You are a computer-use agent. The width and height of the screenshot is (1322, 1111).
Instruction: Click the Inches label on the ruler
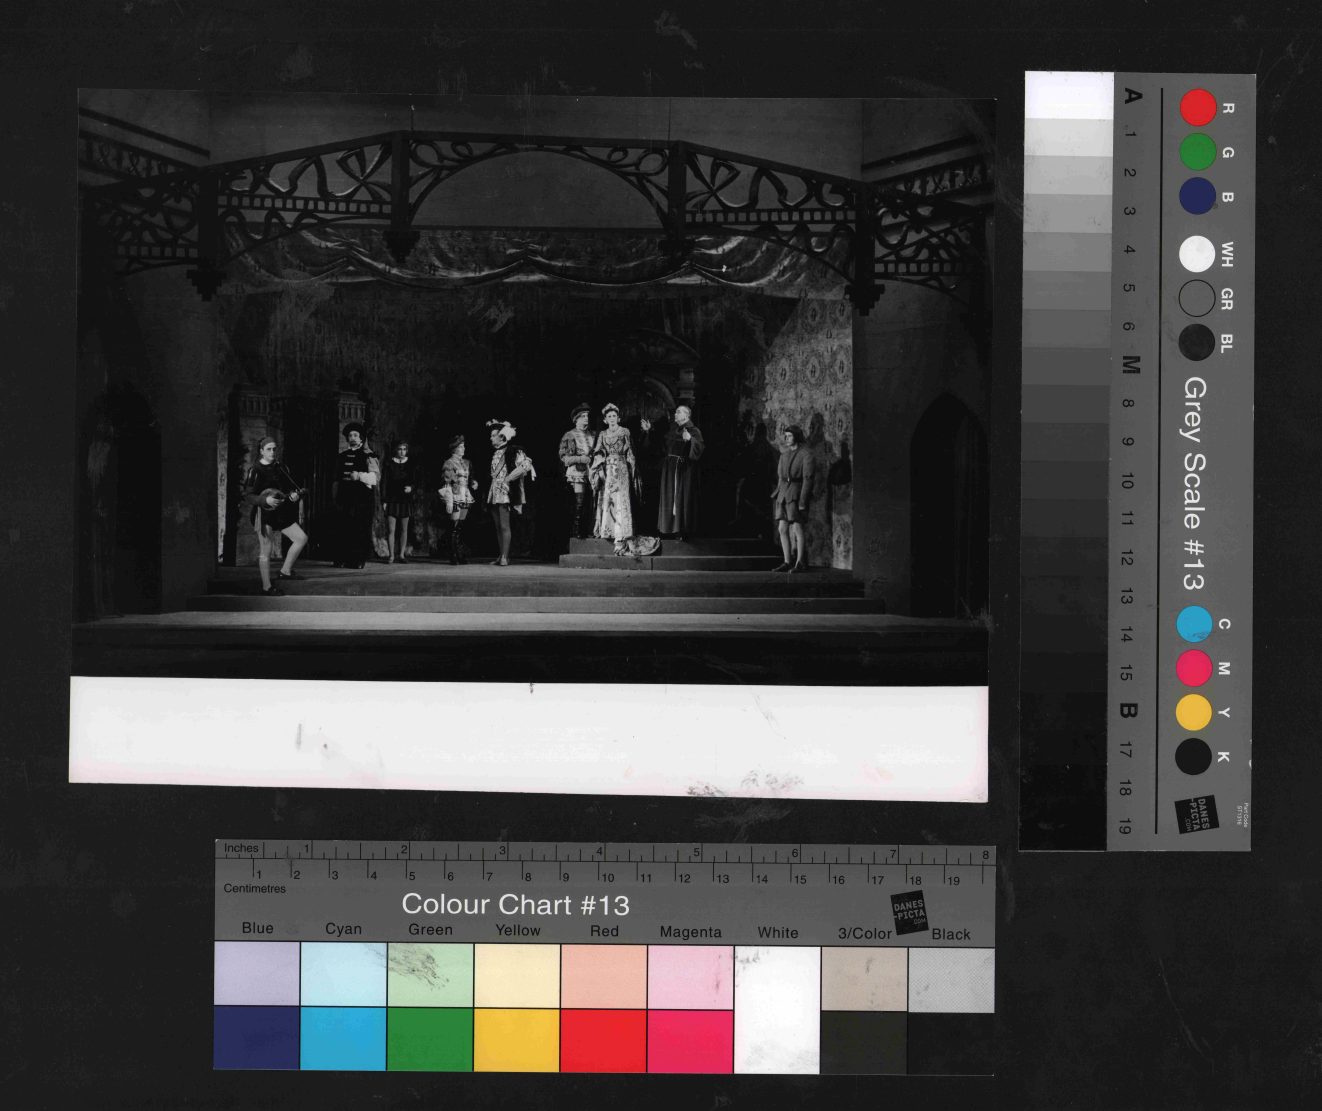pyautogui.click(x=241, y=848)
